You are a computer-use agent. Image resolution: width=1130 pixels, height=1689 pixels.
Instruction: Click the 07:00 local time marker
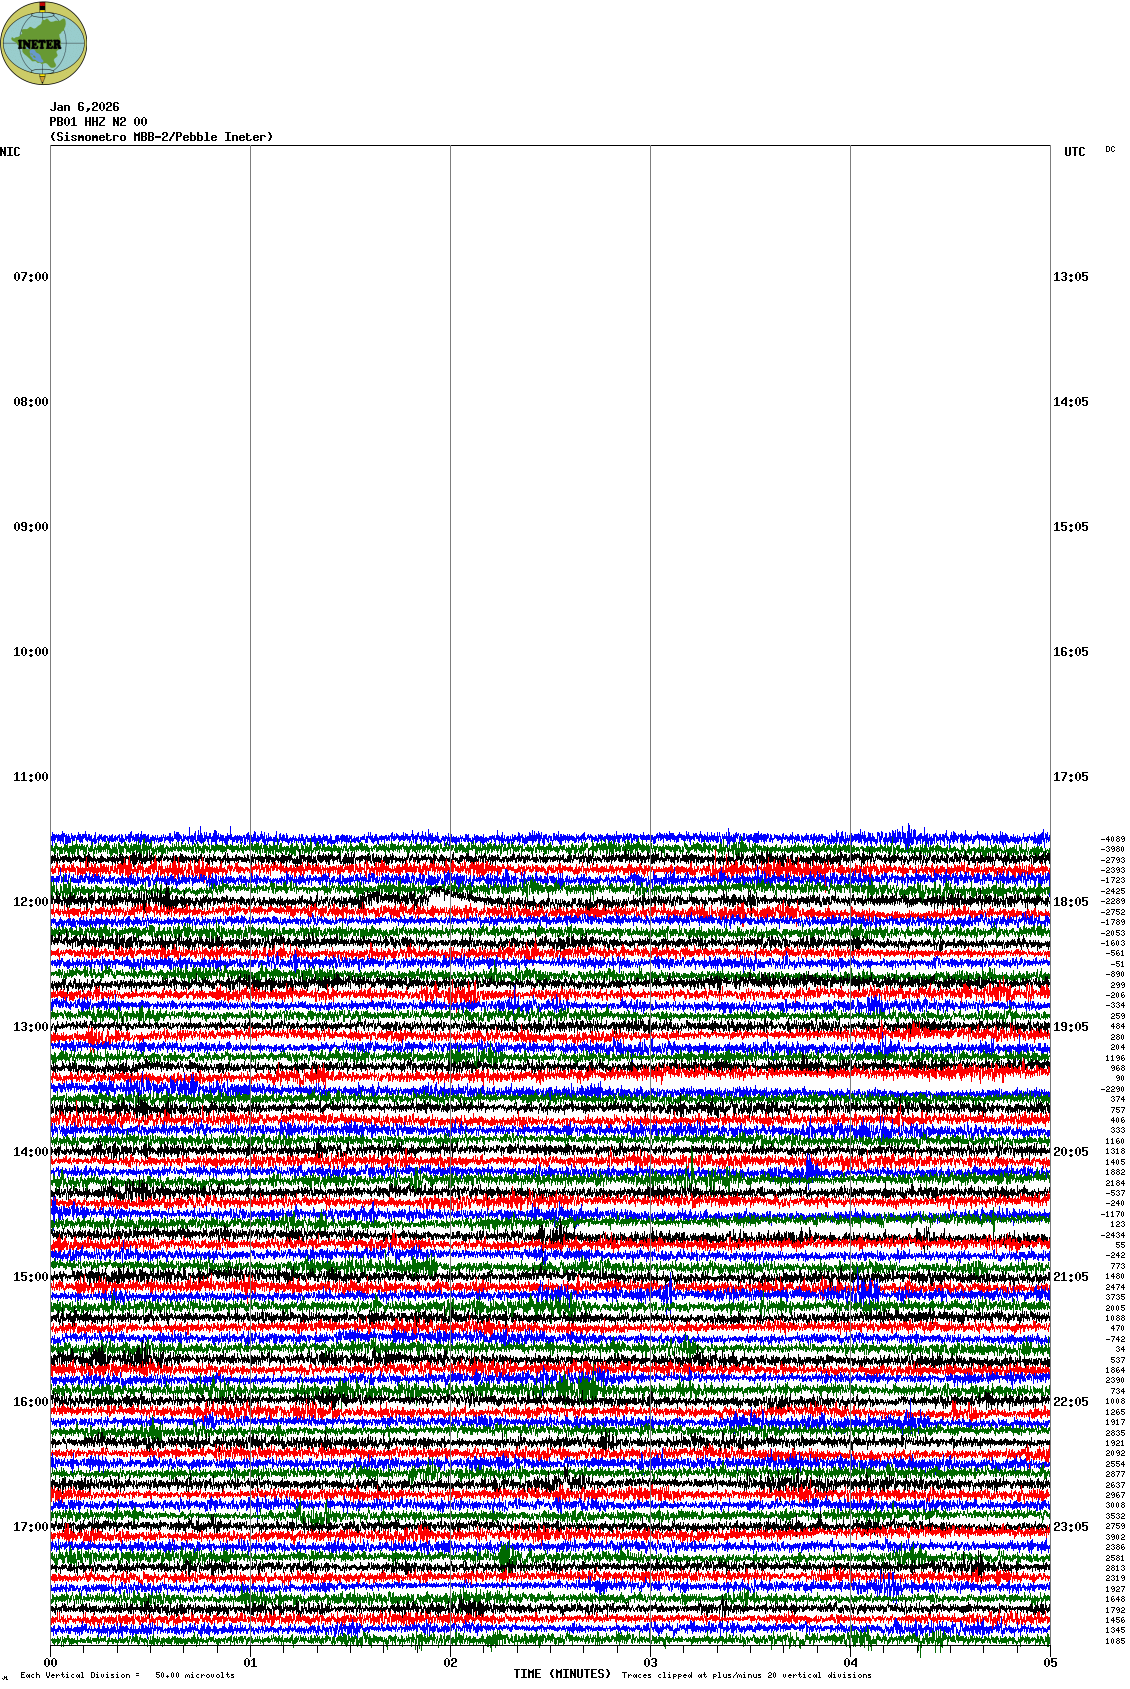point(30,277)
